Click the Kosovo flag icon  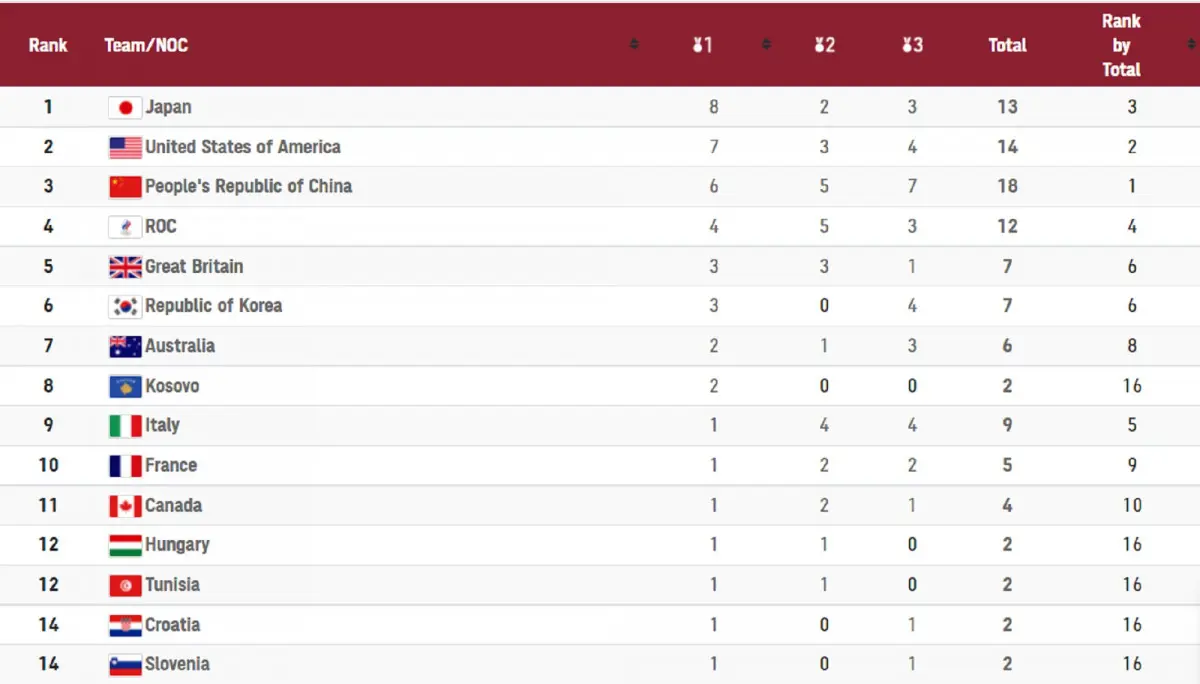click(x=125, y=386)
